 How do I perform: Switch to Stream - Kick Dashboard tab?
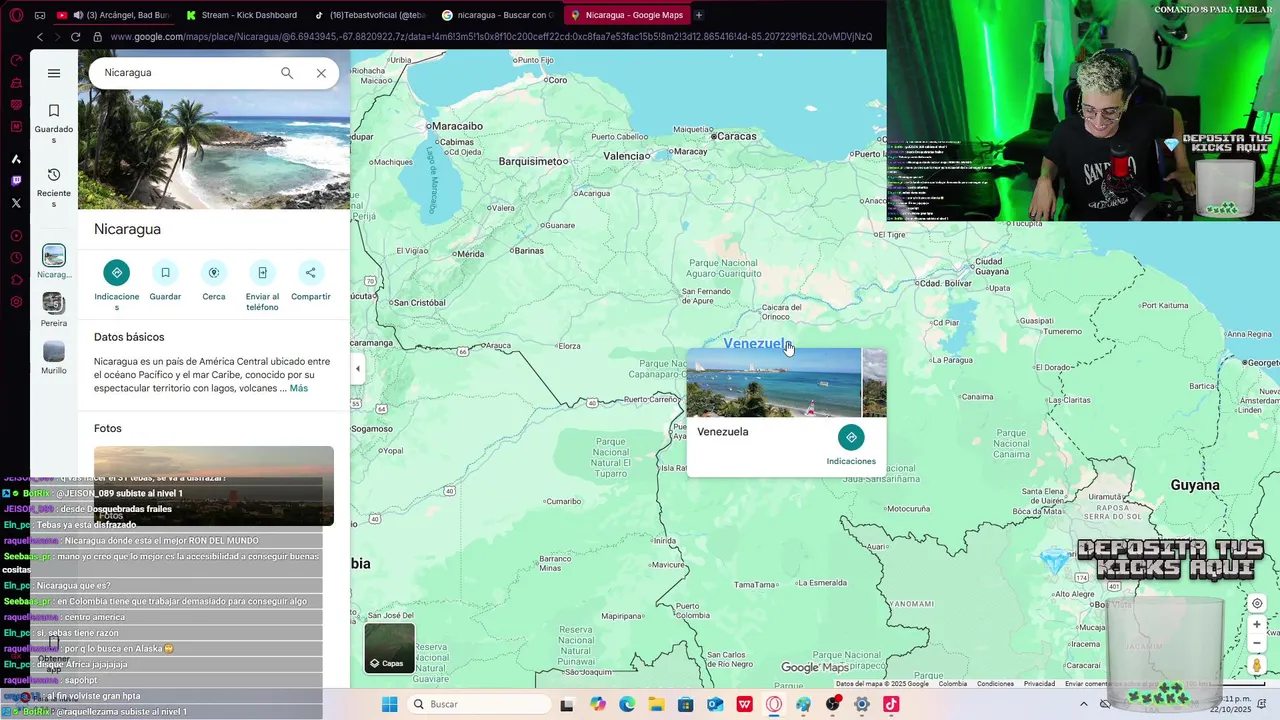[x=243, y=15]
